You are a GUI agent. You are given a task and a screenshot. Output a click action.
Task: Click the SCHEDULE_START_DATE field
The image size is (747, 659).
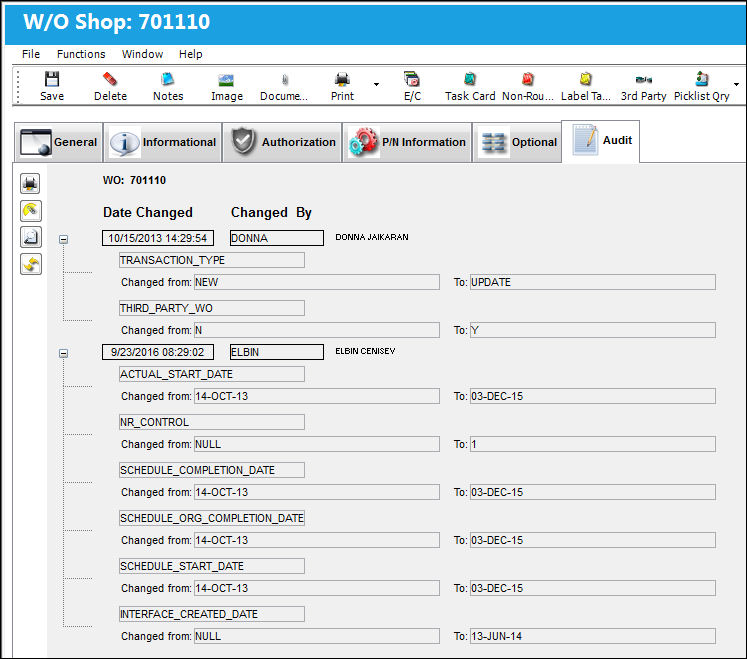tap(212, 566)
